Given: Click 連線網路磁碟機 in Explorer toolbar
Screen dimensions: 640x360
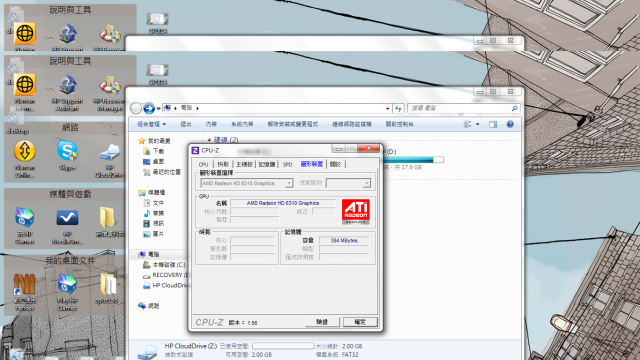Looking at the screenshot, I should pos(352,124).
